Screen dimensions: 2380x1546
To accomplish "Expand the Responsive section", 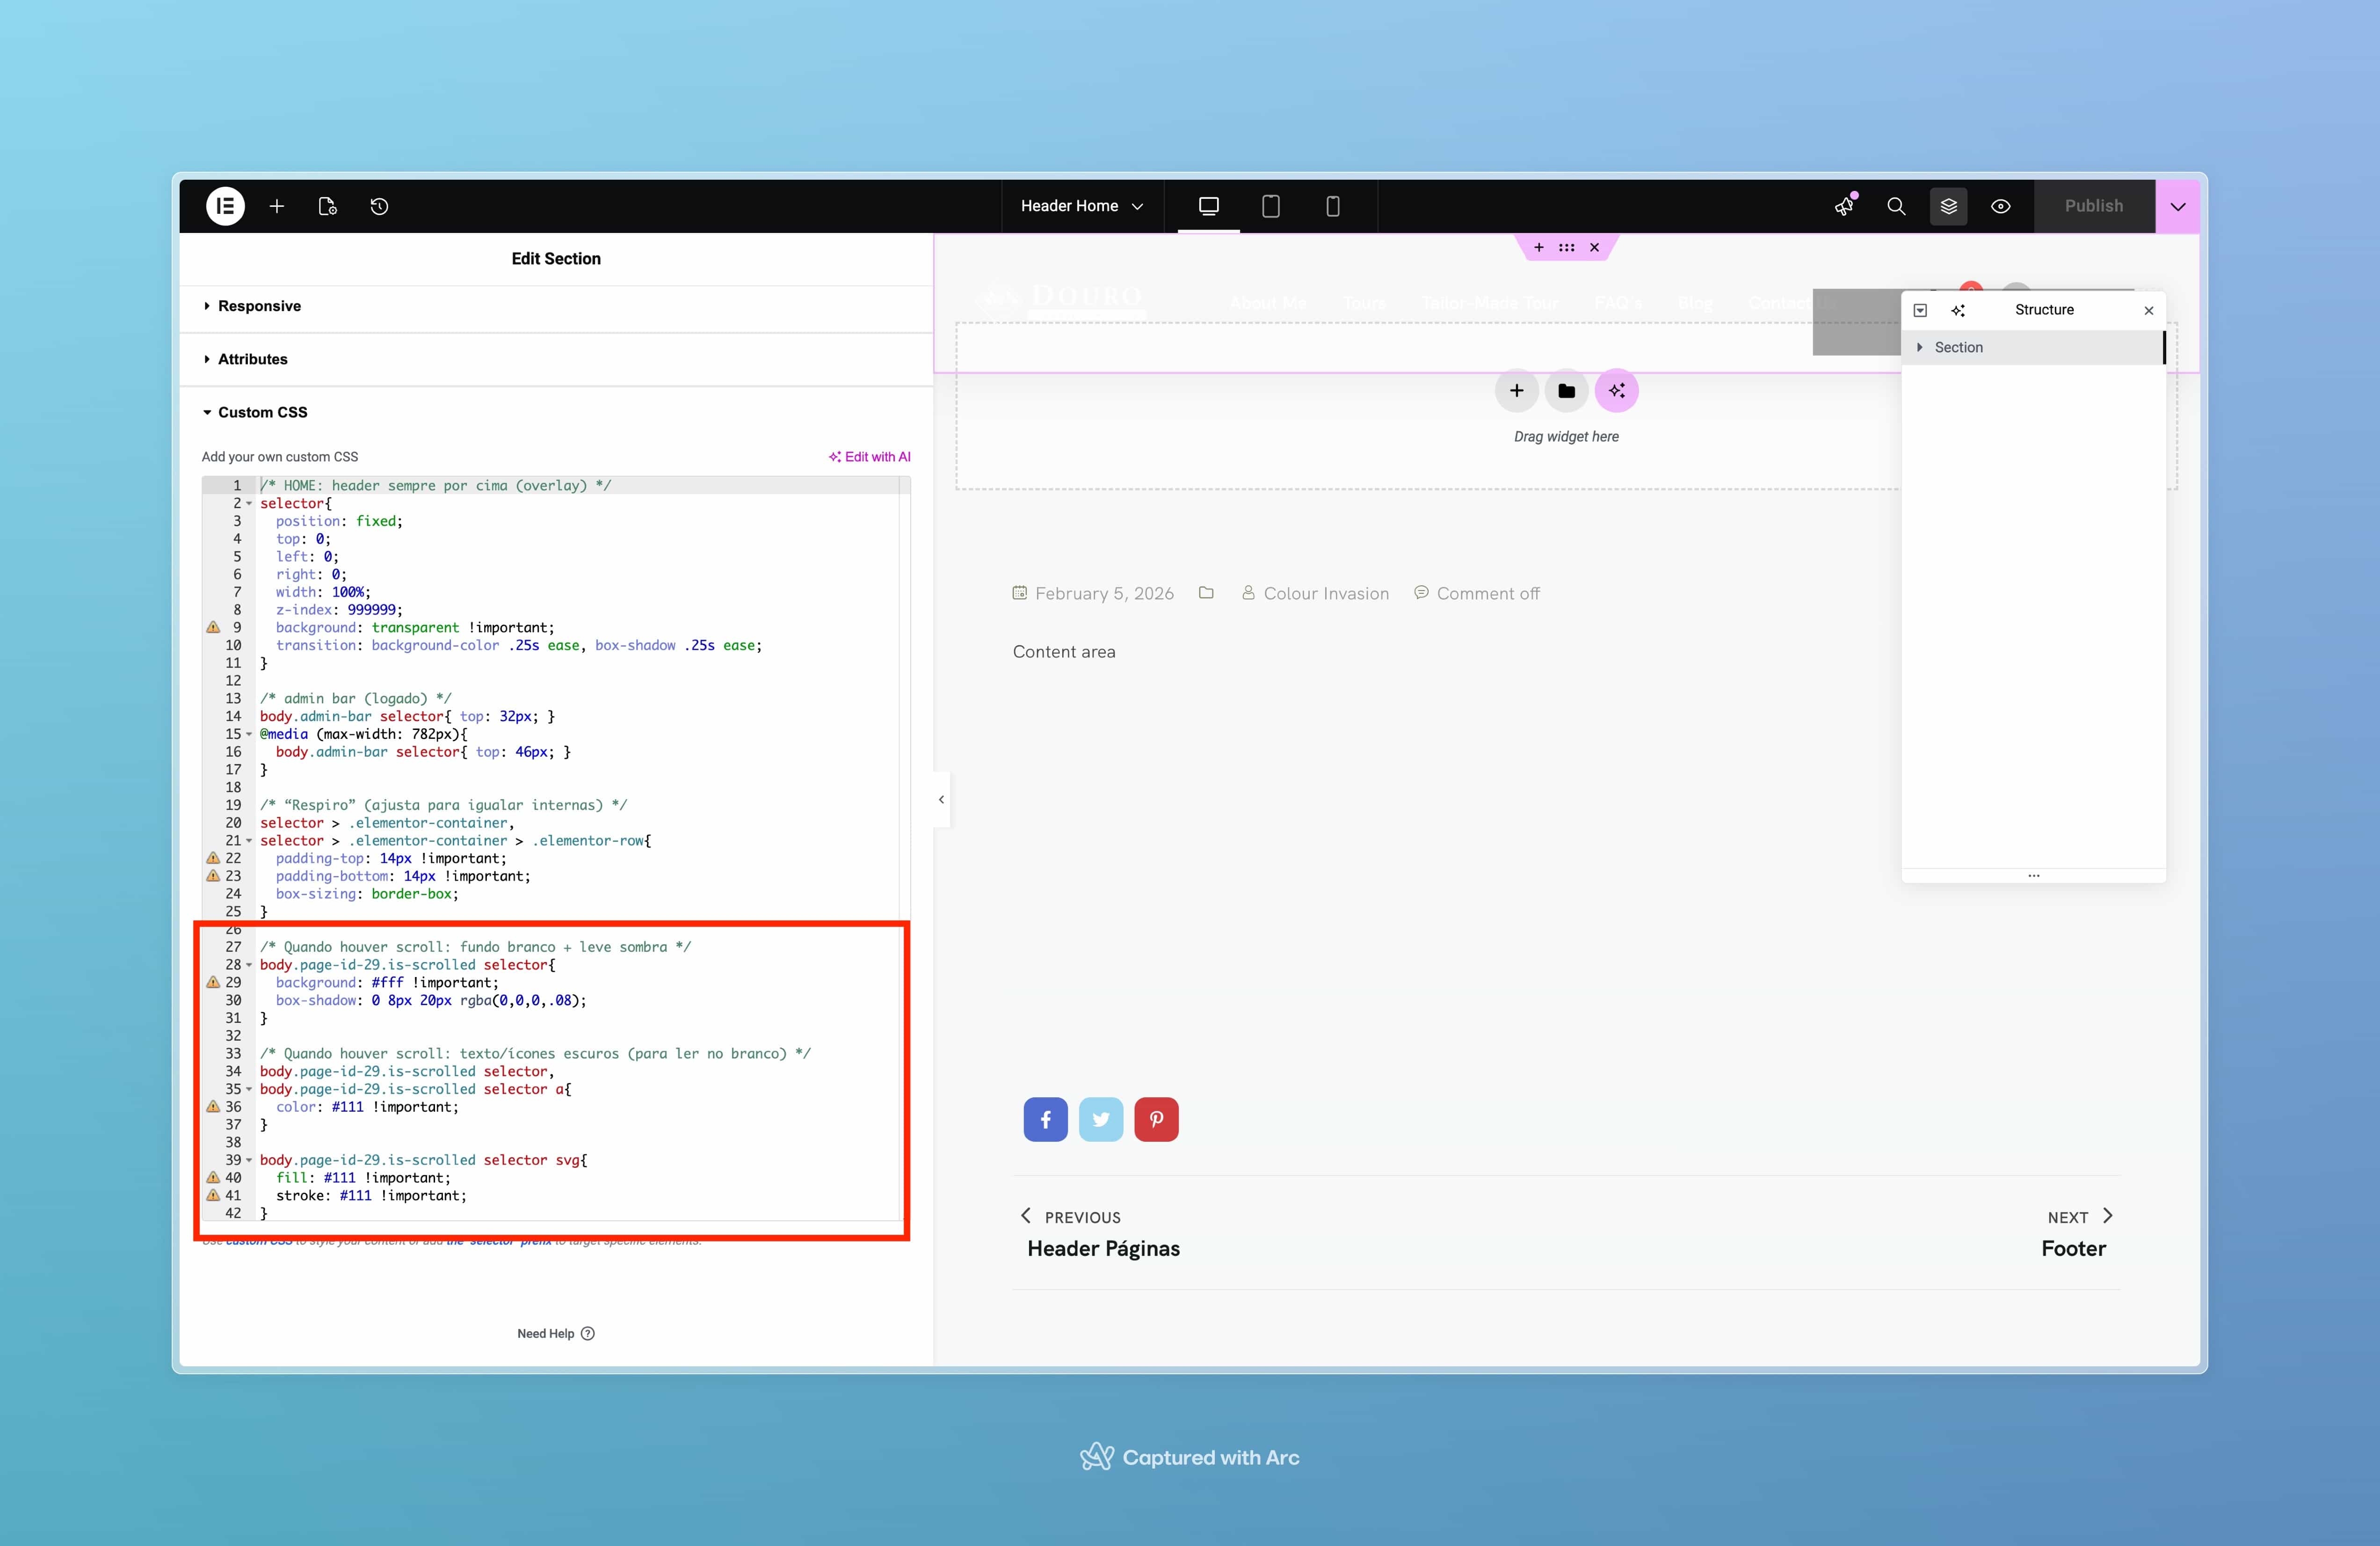I will (x=259, y=306).
